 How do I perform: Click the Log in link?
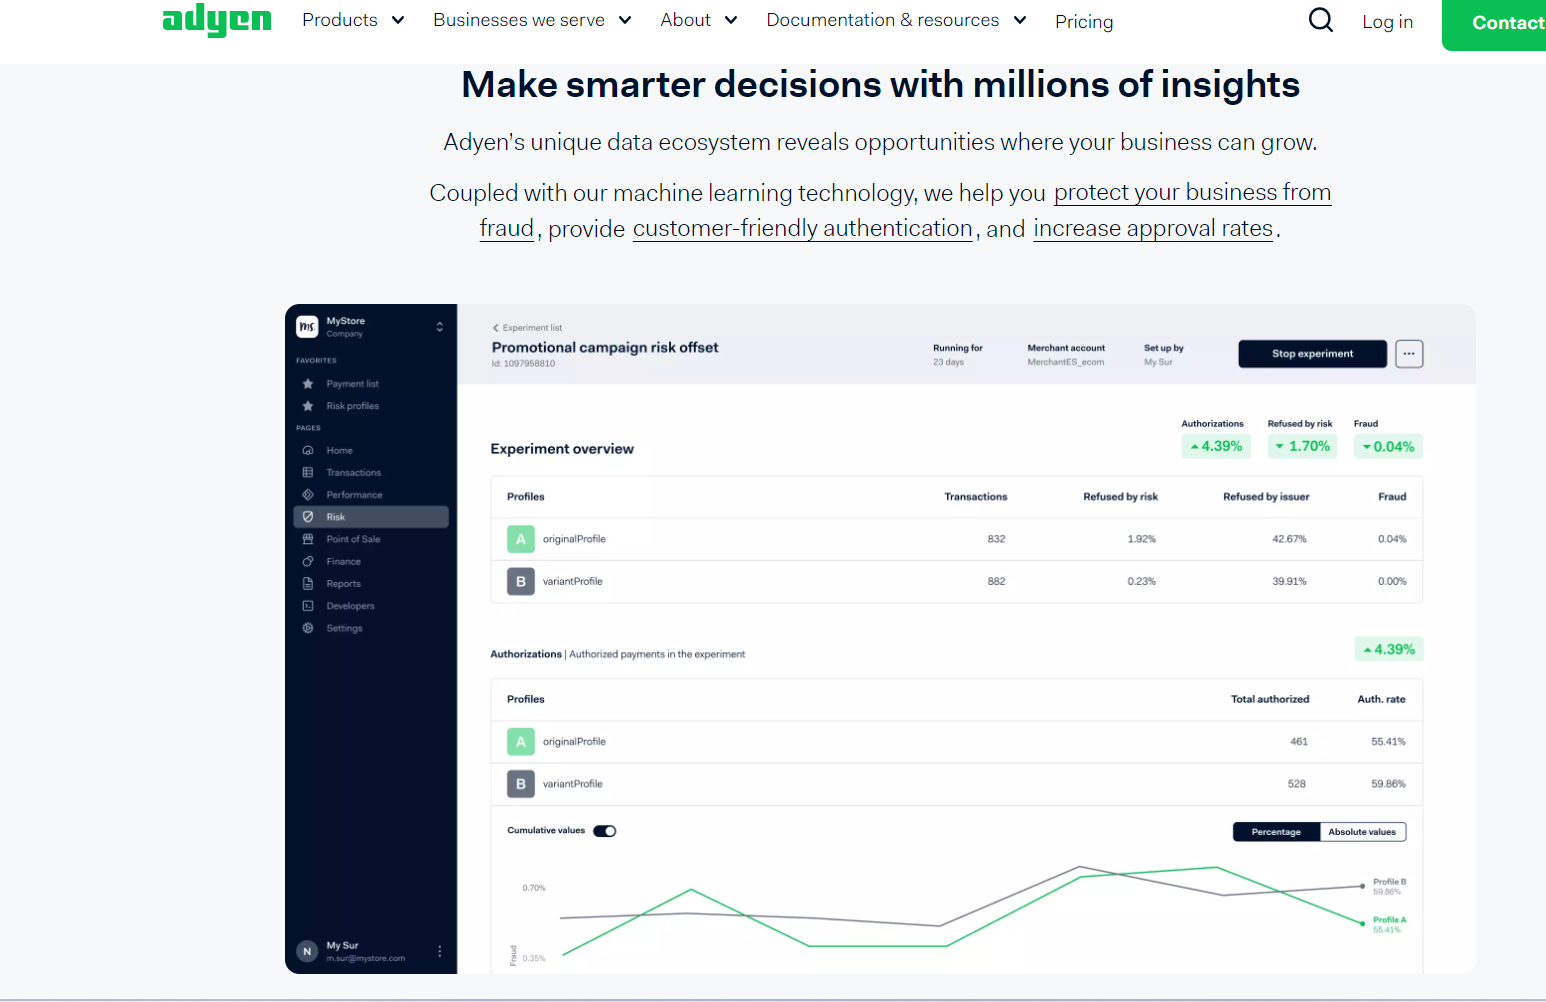(x=1387, y=22)
